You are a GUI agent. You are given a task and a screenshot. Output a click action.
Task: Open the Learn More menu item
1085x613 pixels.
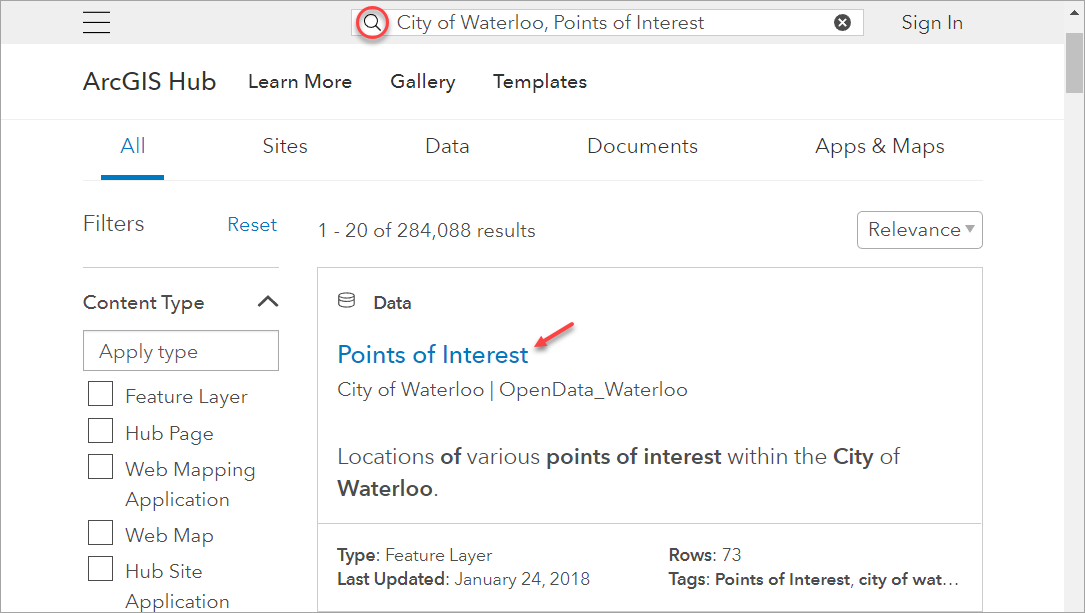300,82
